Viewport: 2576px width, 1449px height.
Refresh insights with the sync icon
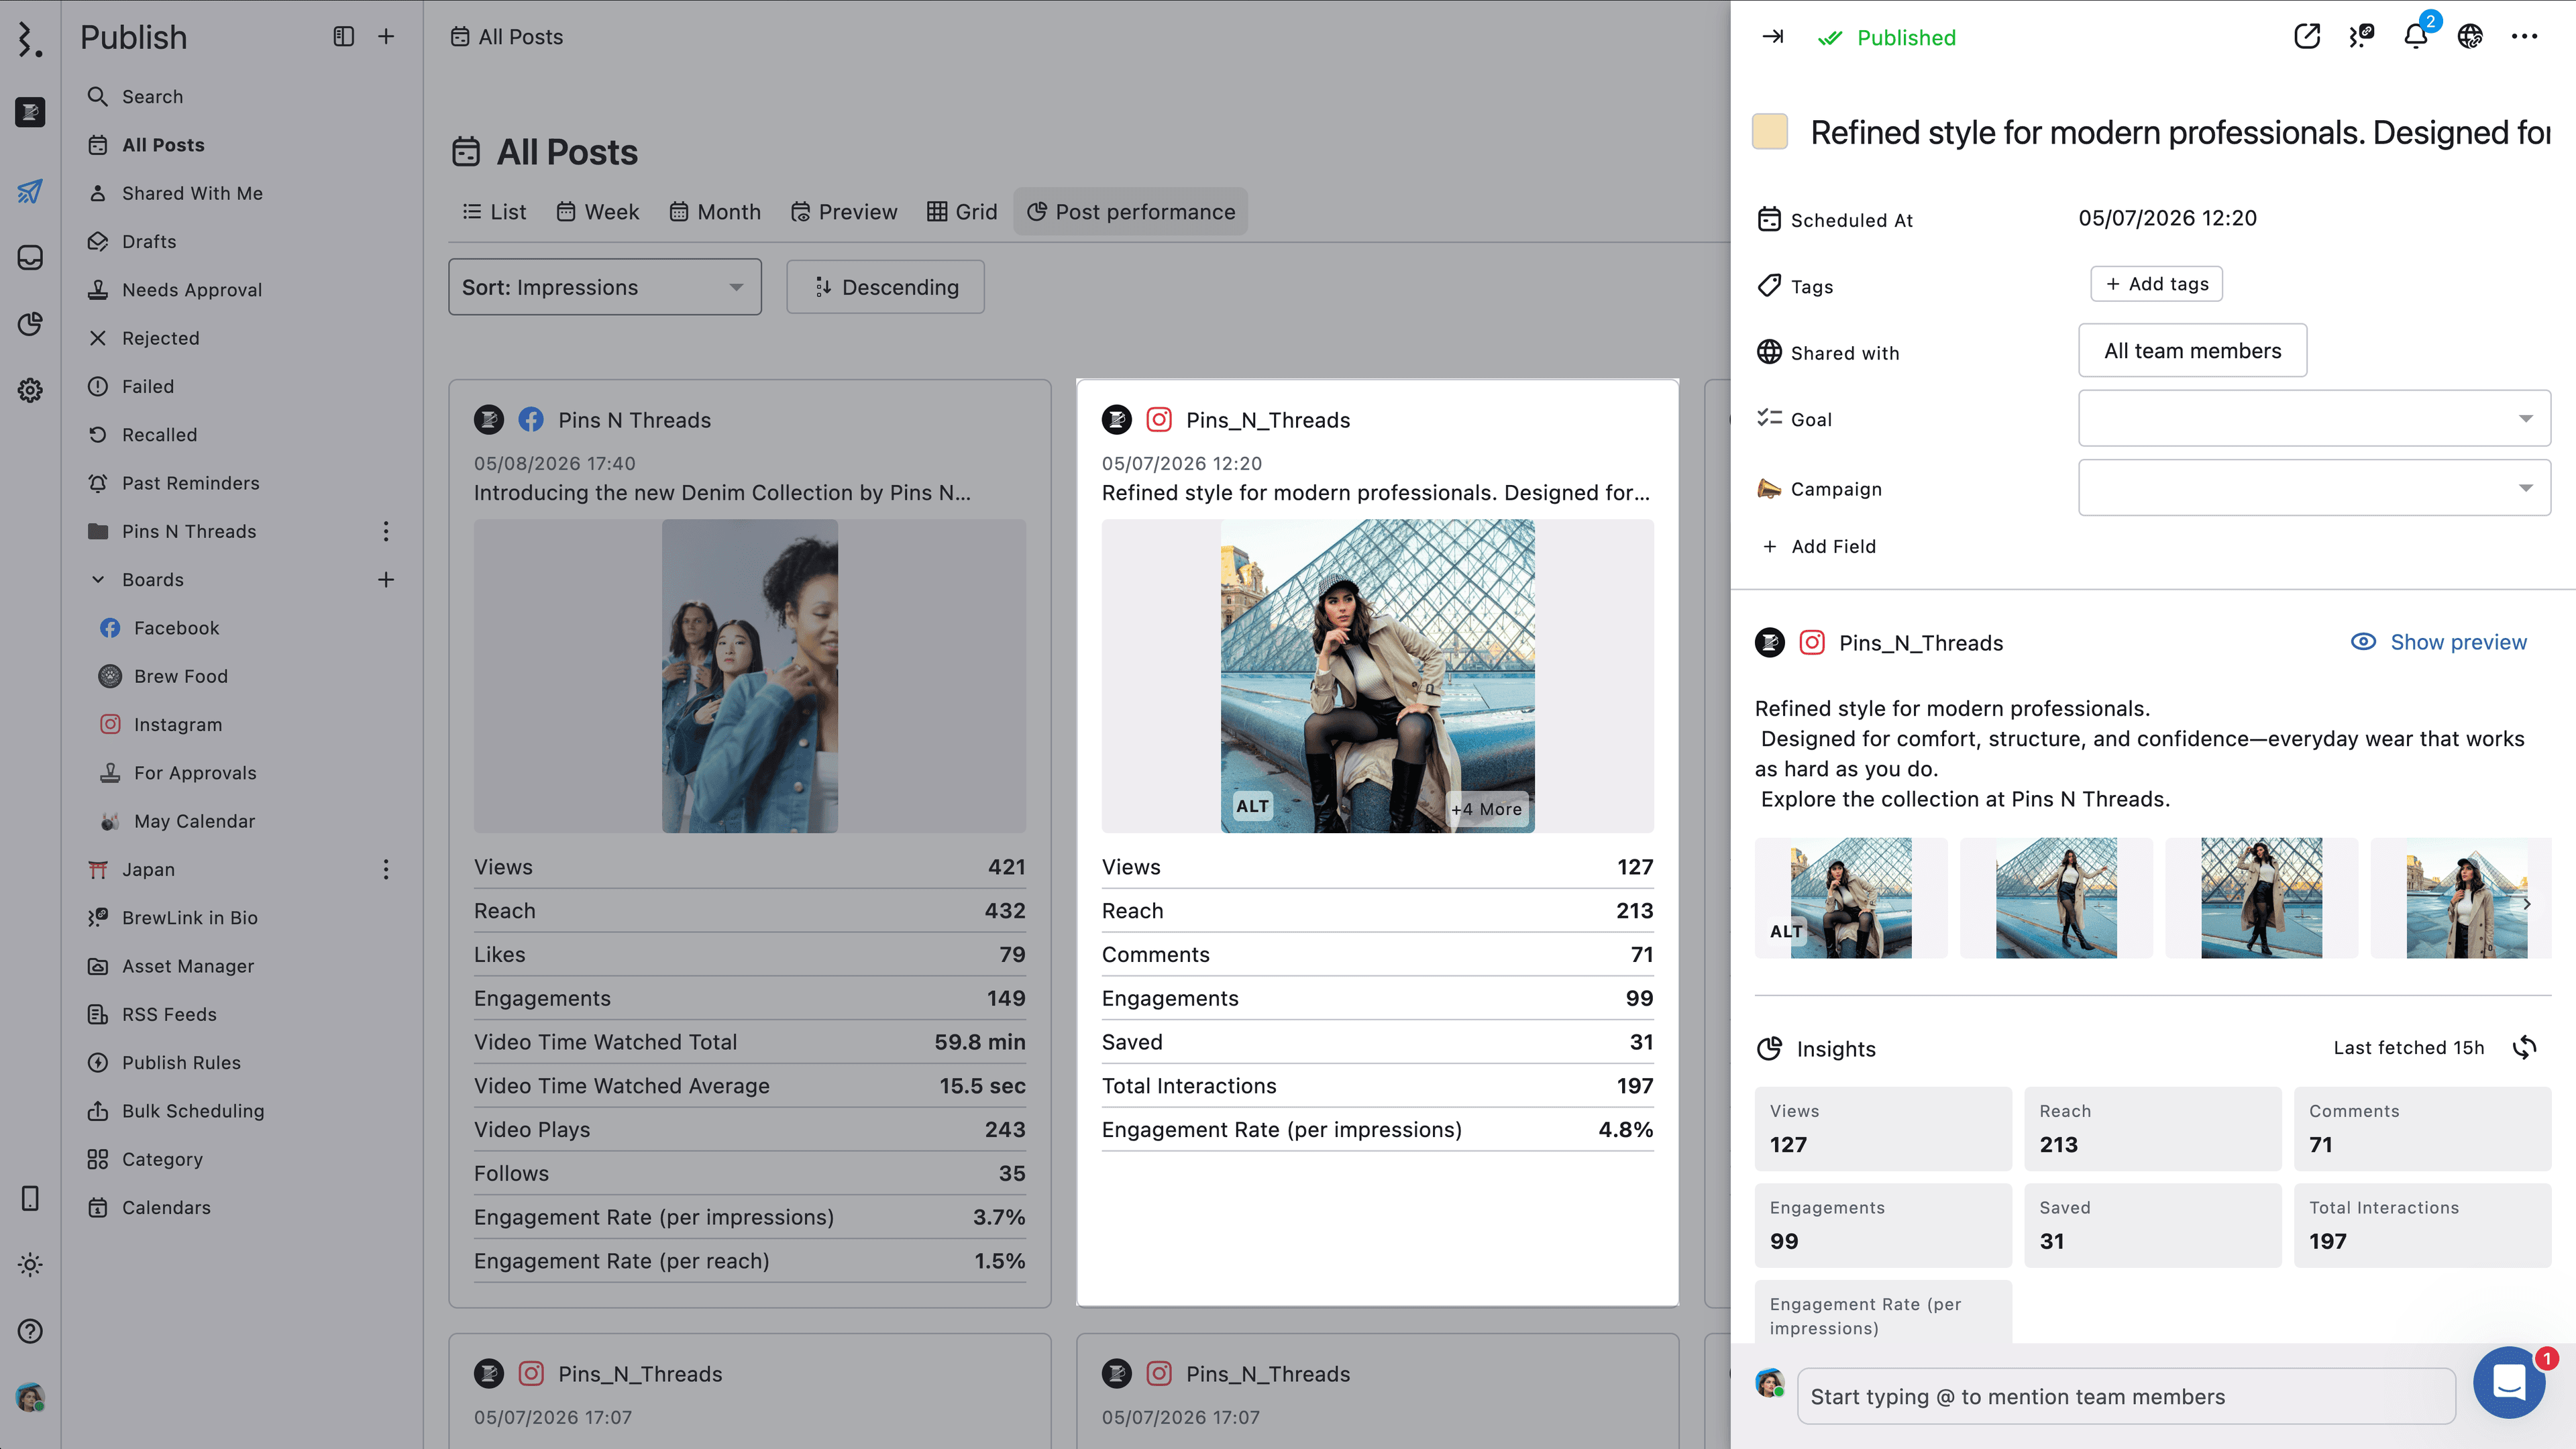click(x=2524, y=1047)
